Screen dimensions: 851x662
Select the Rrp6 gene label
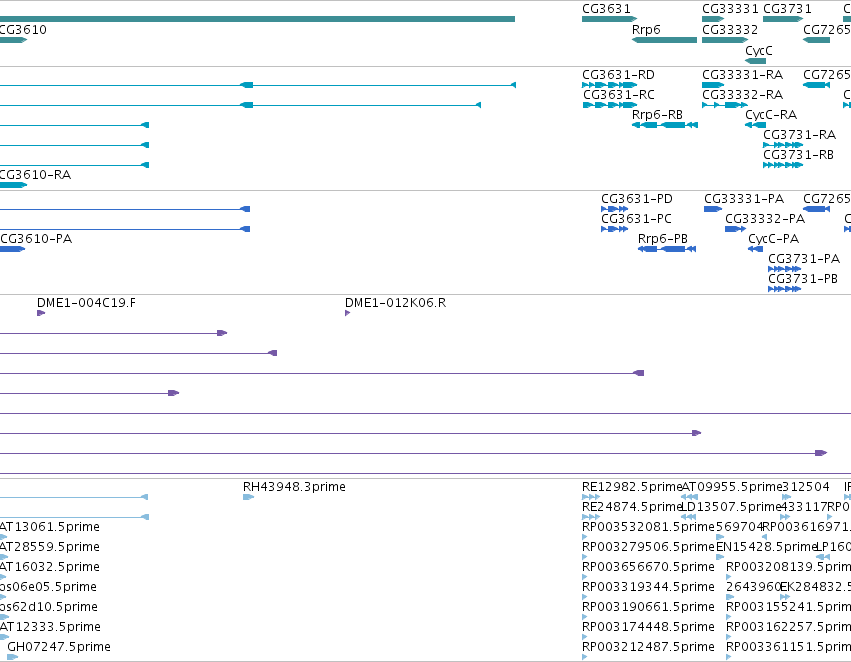(646, 29)
